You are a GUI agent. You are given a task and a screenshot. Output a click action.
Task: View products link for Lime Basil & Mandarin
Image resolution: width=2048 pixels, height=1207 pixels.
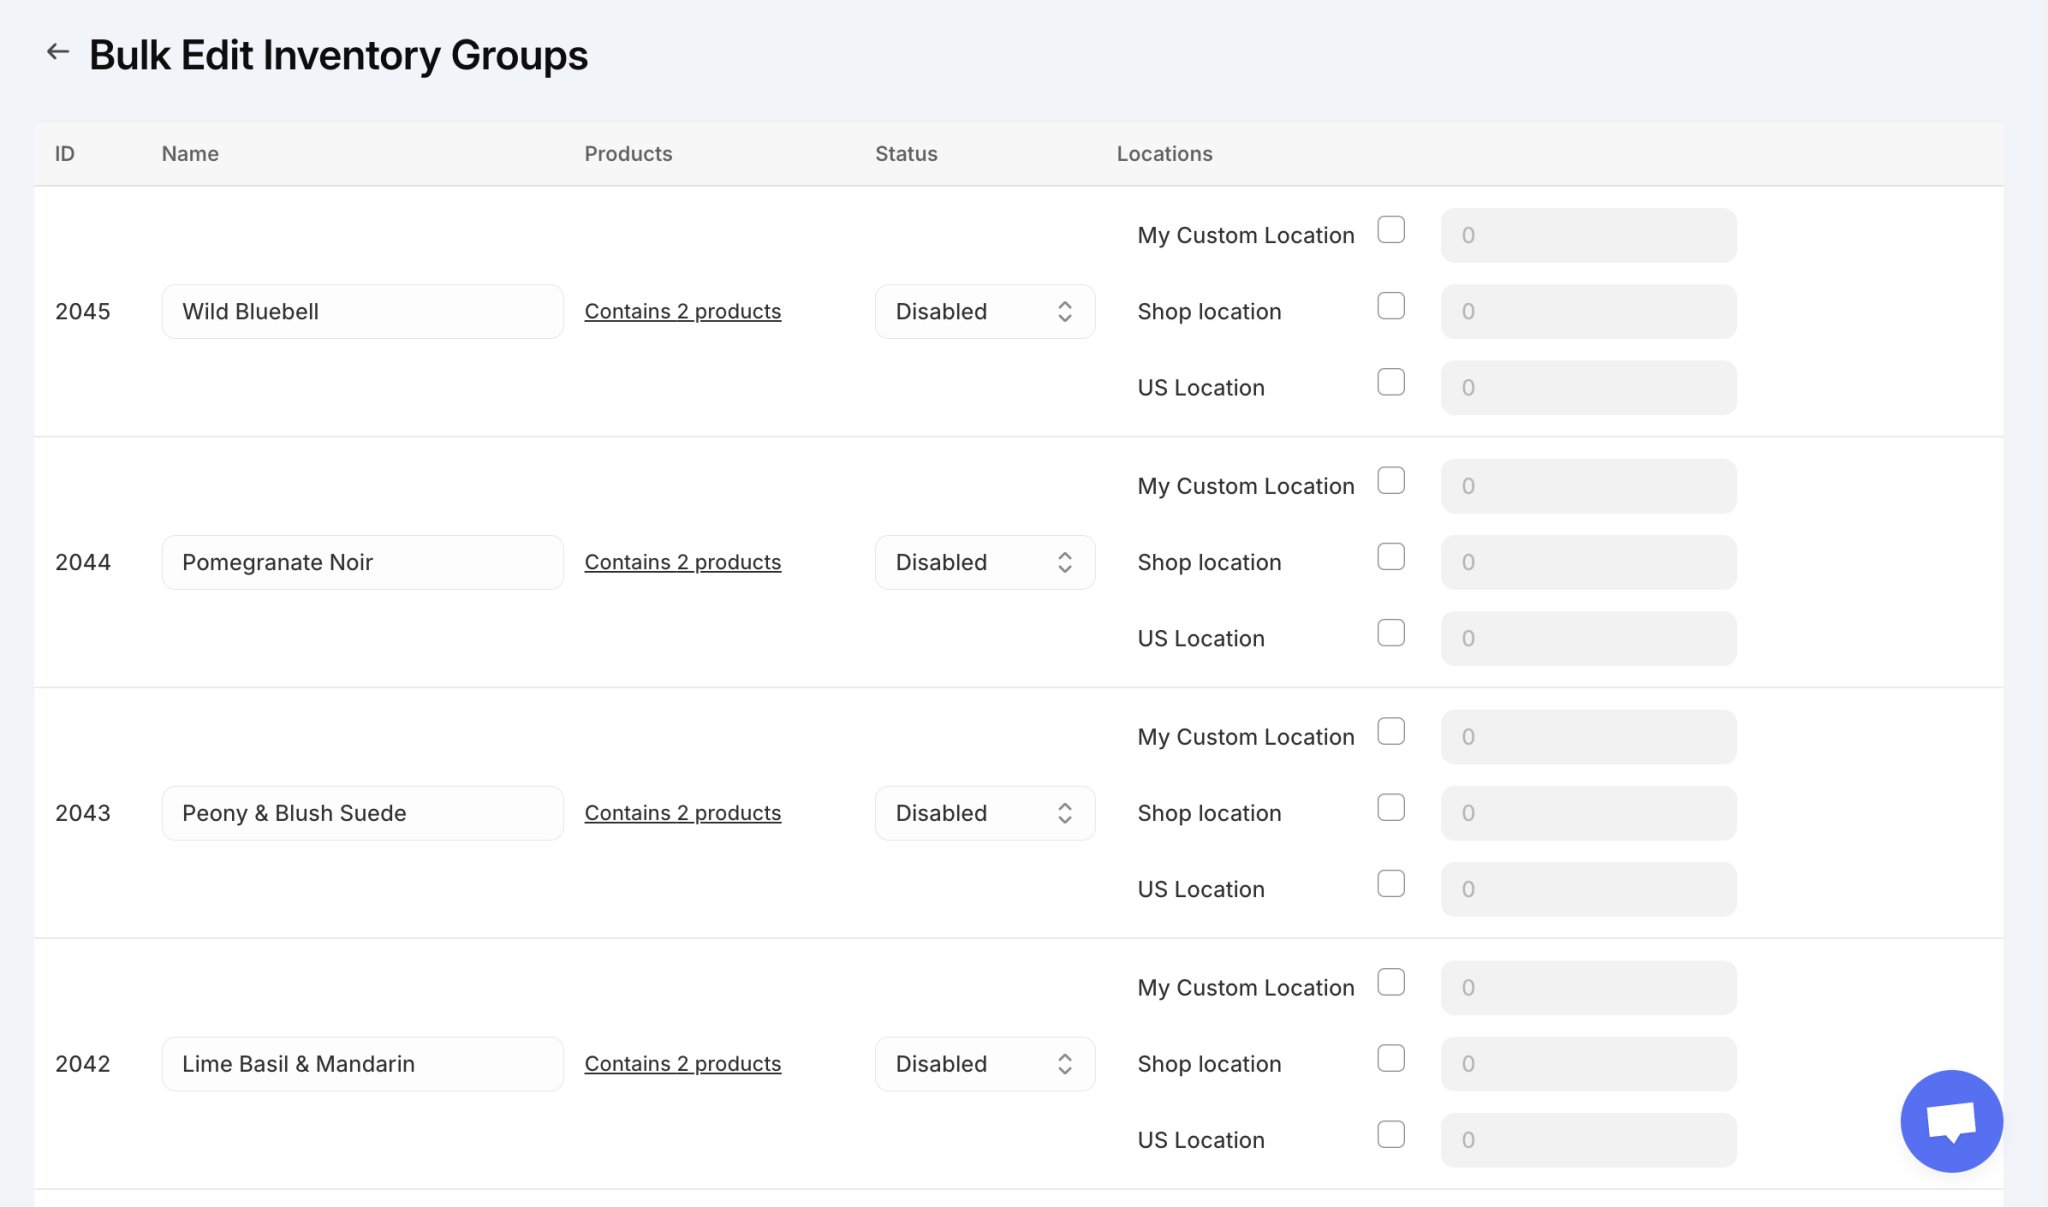(x=683, y=1065)
